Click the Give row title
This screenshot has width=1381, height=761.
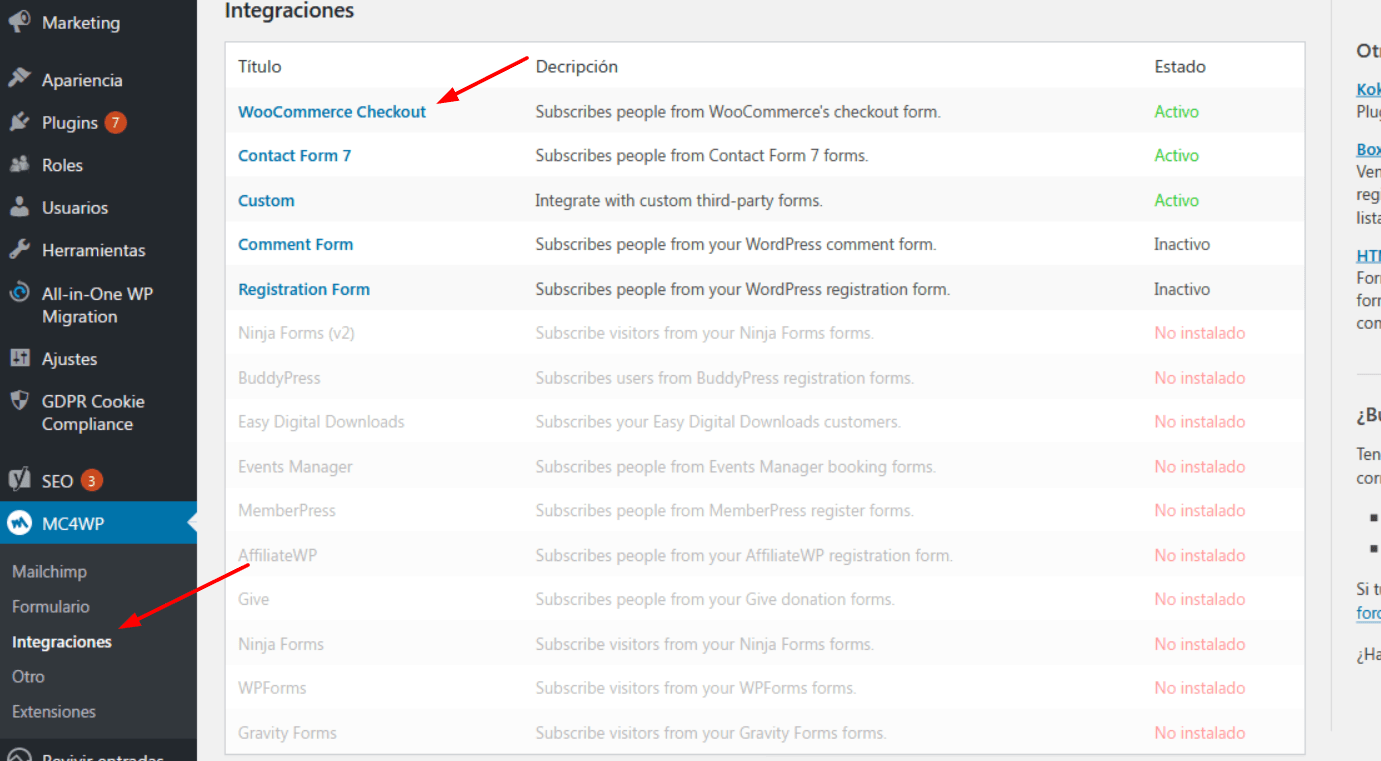(x=254, y=599)
